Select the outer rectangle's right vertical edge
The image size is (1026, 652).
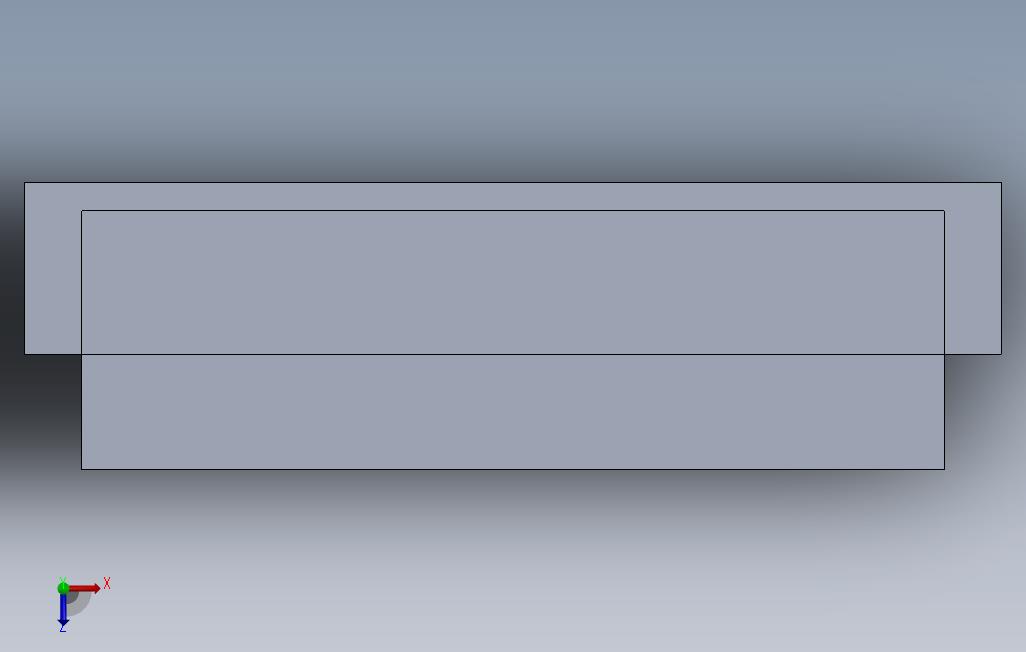pyautogui.click(x=1001, y=268)
